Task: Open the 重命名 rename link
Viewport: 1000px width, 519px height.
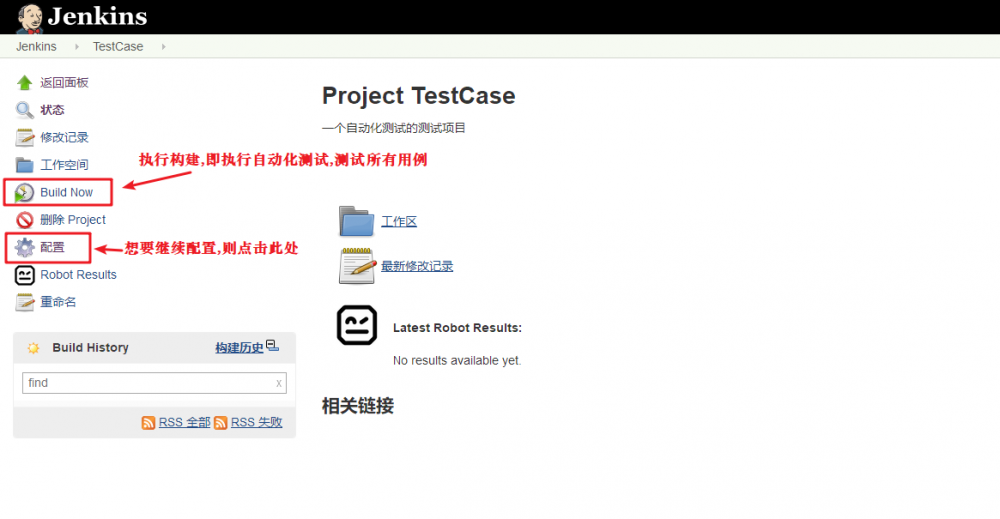Action: [58, 302]
